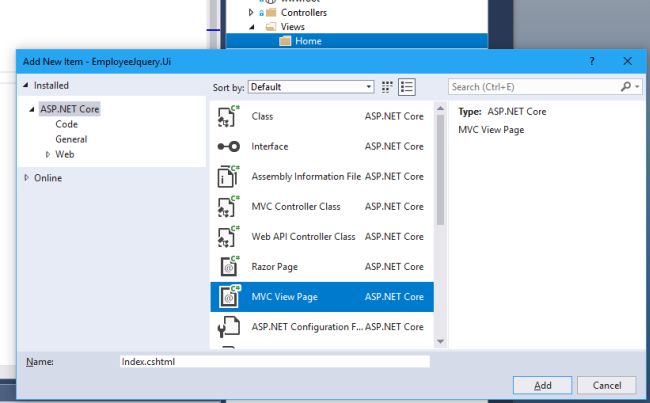Screen dimensions: 650x403
Task: Open the Sort by Default dropdown
Action: pyautogui.click(x=311, y=87)
